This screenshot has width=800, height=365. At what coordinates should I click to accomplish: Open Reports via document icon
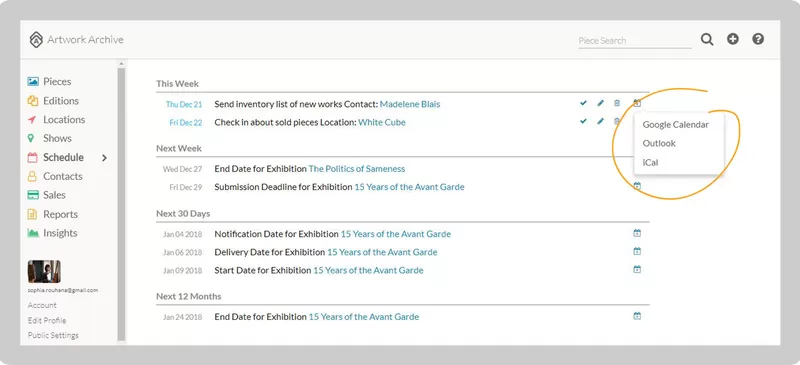coord(33,214)
